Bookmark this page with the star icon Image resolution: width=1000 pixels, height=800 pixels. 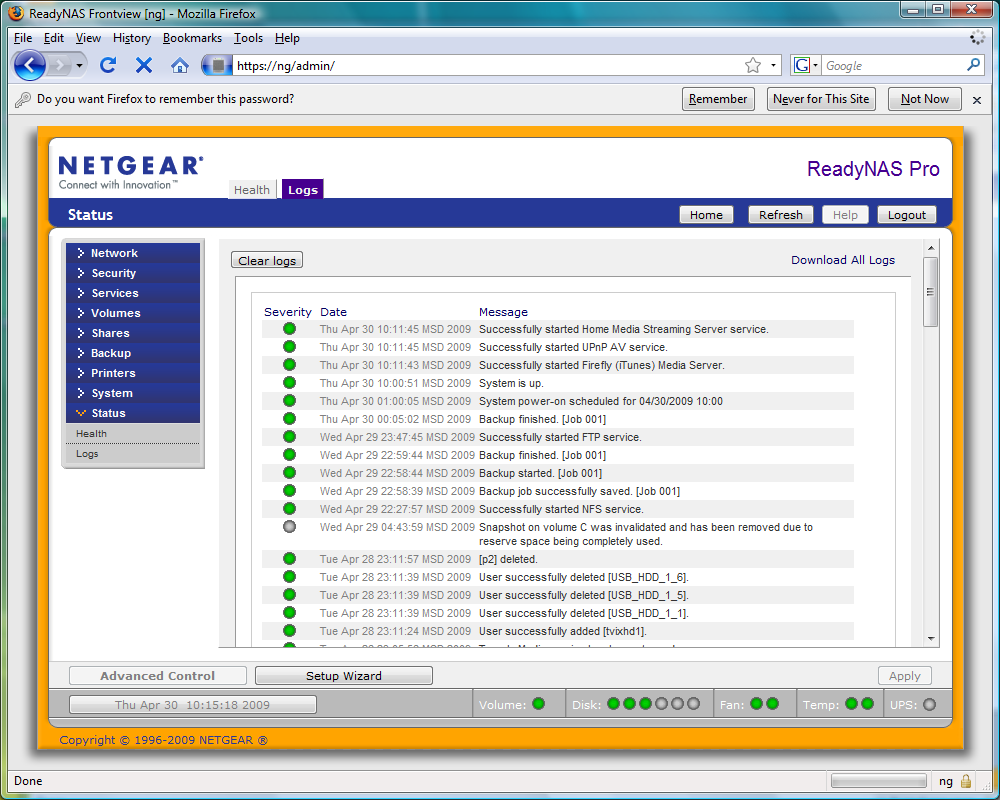[753, 65]
